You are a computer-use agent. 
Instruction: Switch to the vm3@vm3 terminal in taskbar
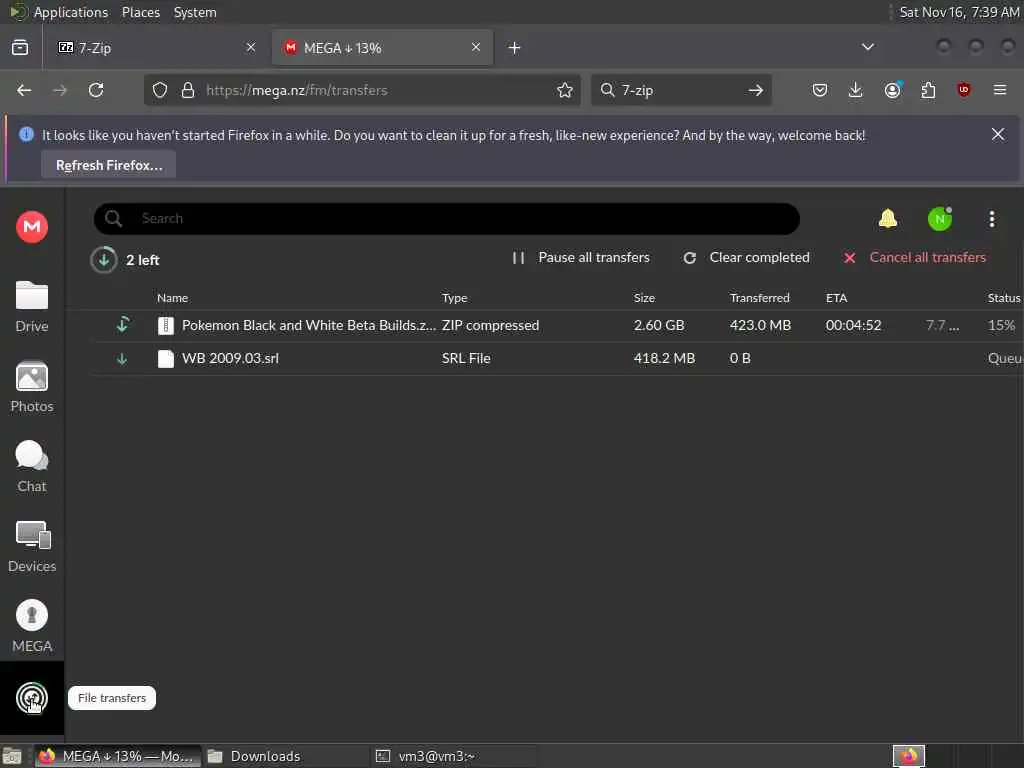click(455, 756)
